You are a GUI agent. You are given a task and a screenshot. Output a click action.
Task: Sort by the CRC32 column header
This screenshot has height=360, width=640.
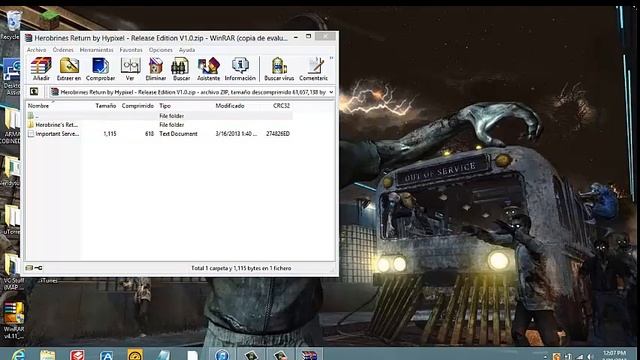pyautogui.click(x=281, y=106)
